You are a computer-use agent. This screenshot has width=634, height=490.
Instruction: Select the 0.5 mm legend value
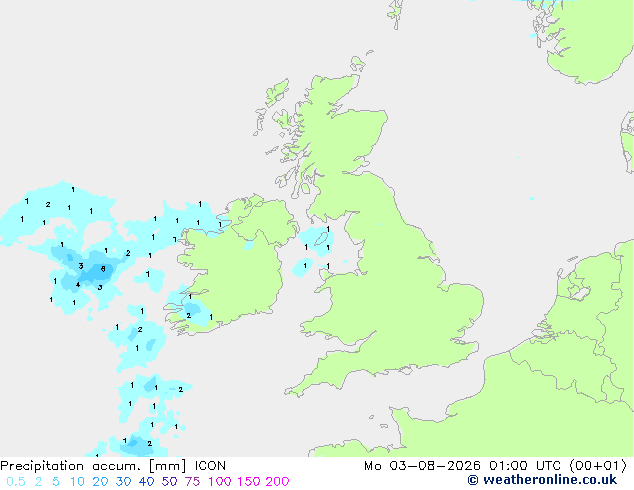tap(16, 482)
